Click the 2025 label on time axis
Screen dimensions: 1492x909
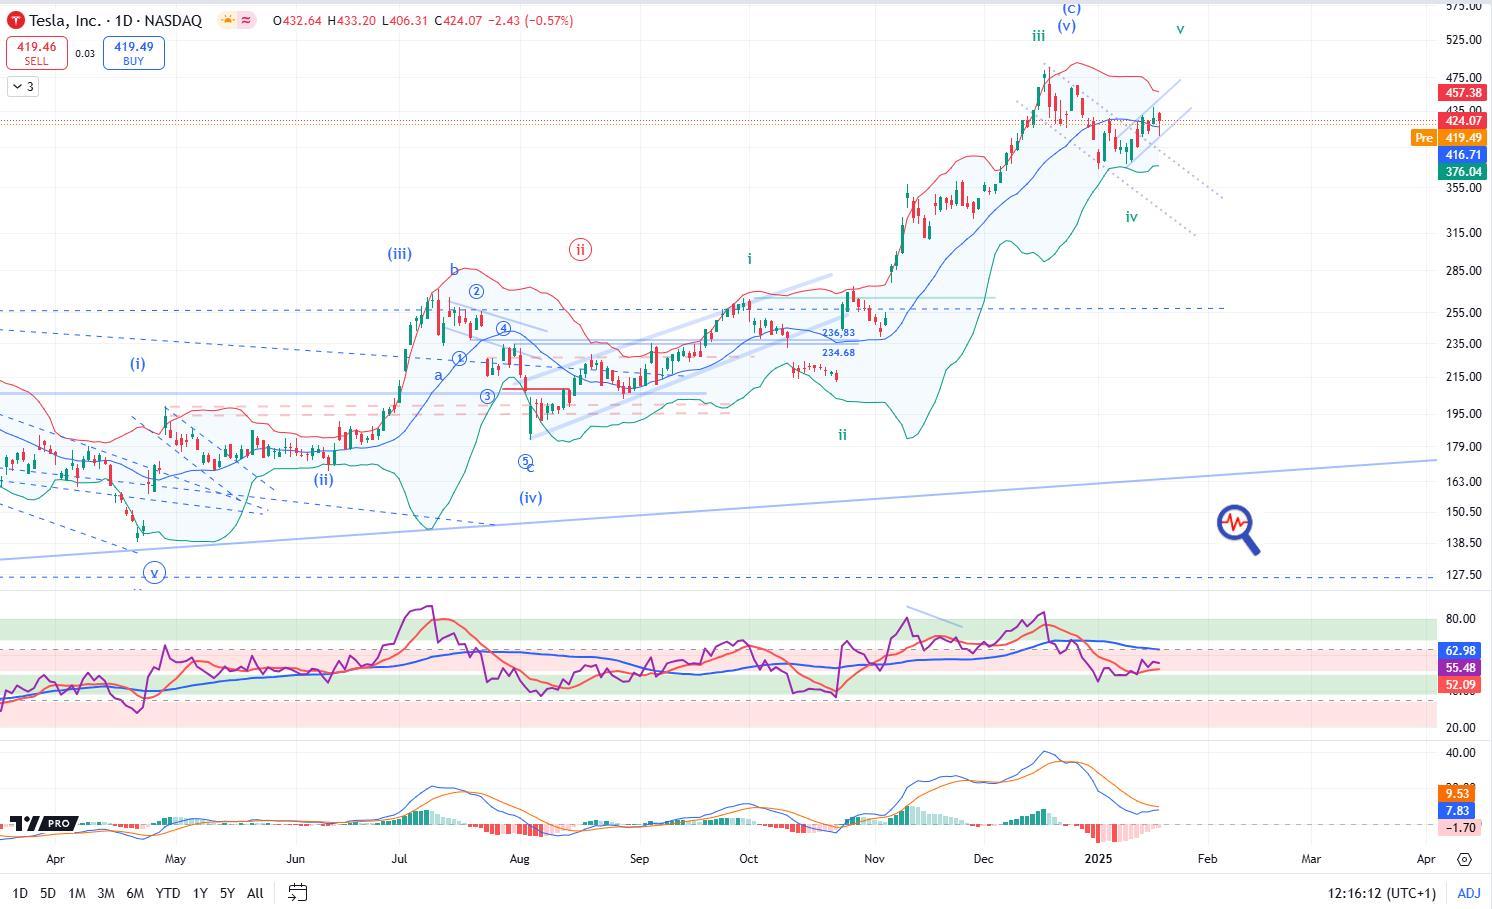[1098, 859]
